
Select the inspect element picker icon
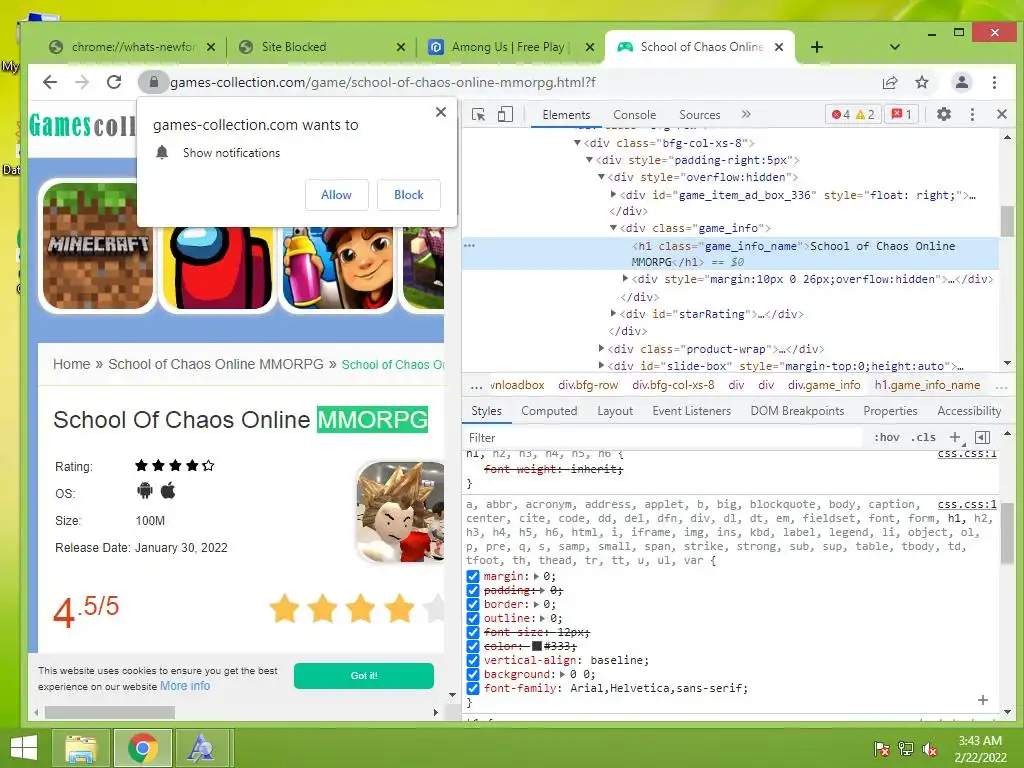(479, 115)
